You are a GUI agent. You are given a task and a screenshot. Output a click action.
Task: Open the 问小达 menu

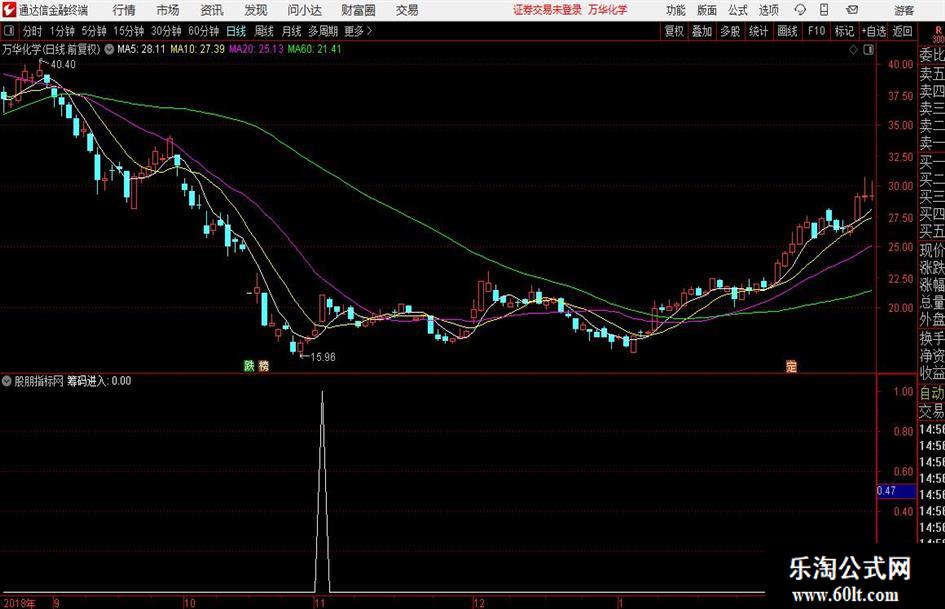304,10
